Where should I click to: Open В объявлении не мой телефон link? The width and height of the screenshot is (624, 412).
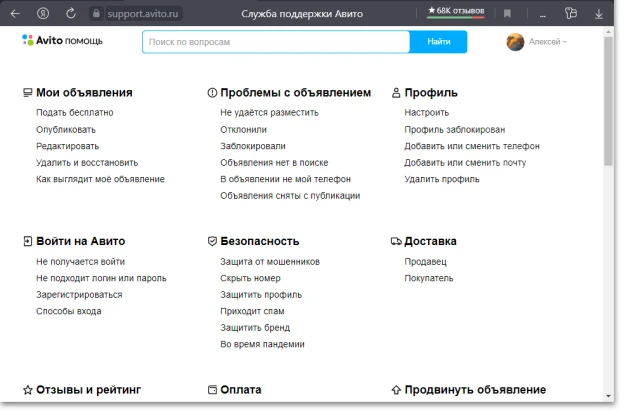[286, 180]
